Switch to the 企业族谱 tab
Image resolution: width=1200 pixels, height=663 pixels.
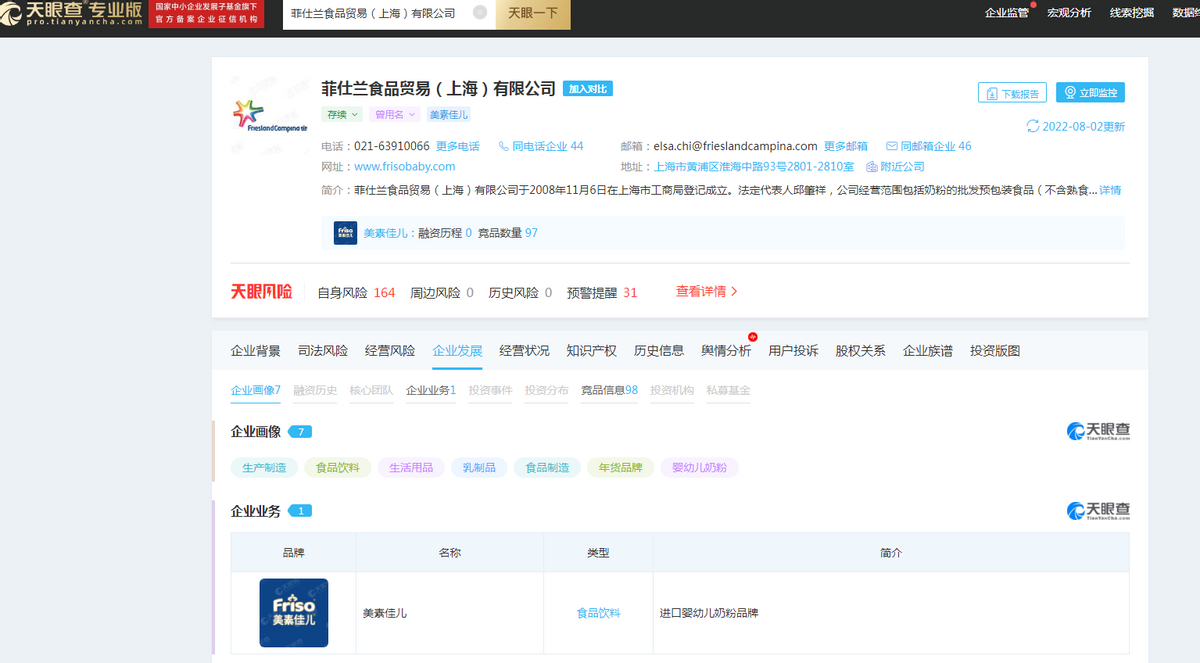point(928,351)
